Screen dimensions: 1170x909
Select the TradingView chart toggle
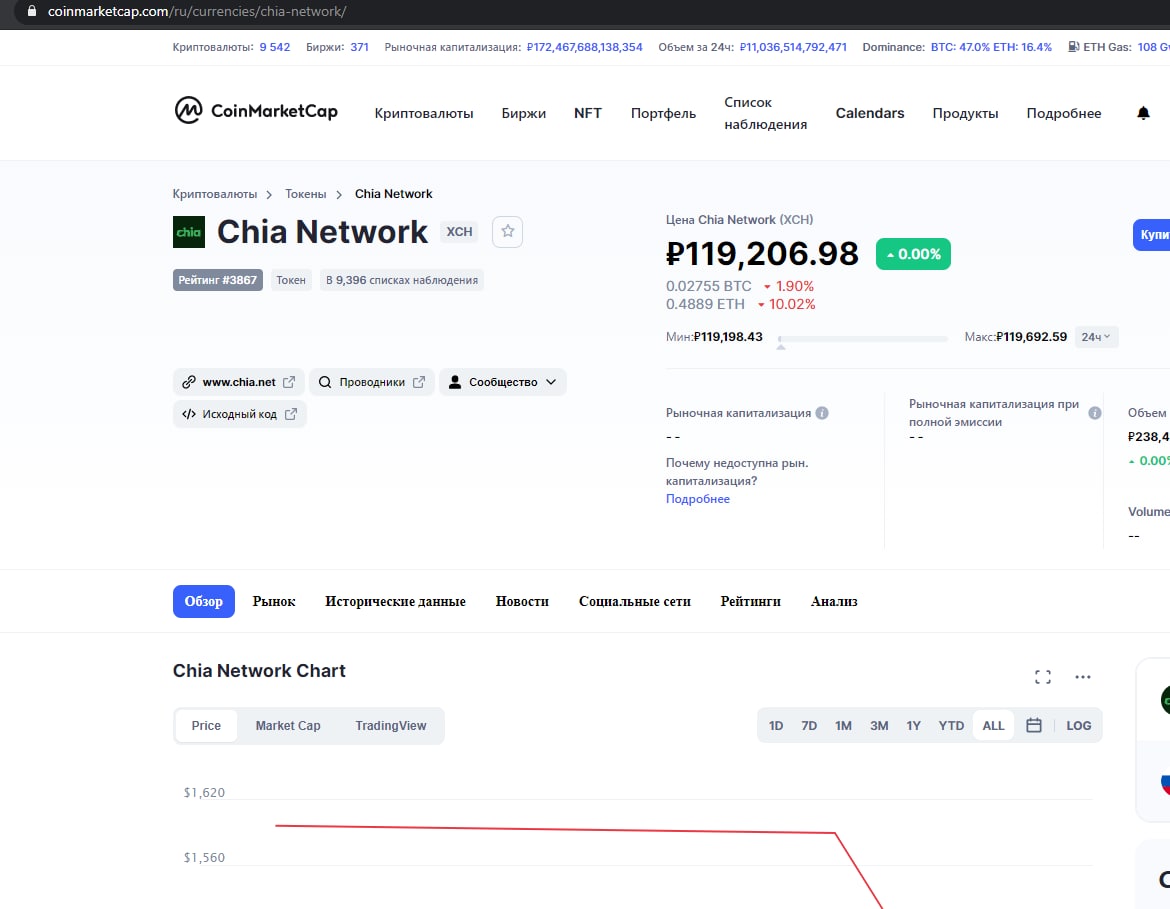coord(390,725)
